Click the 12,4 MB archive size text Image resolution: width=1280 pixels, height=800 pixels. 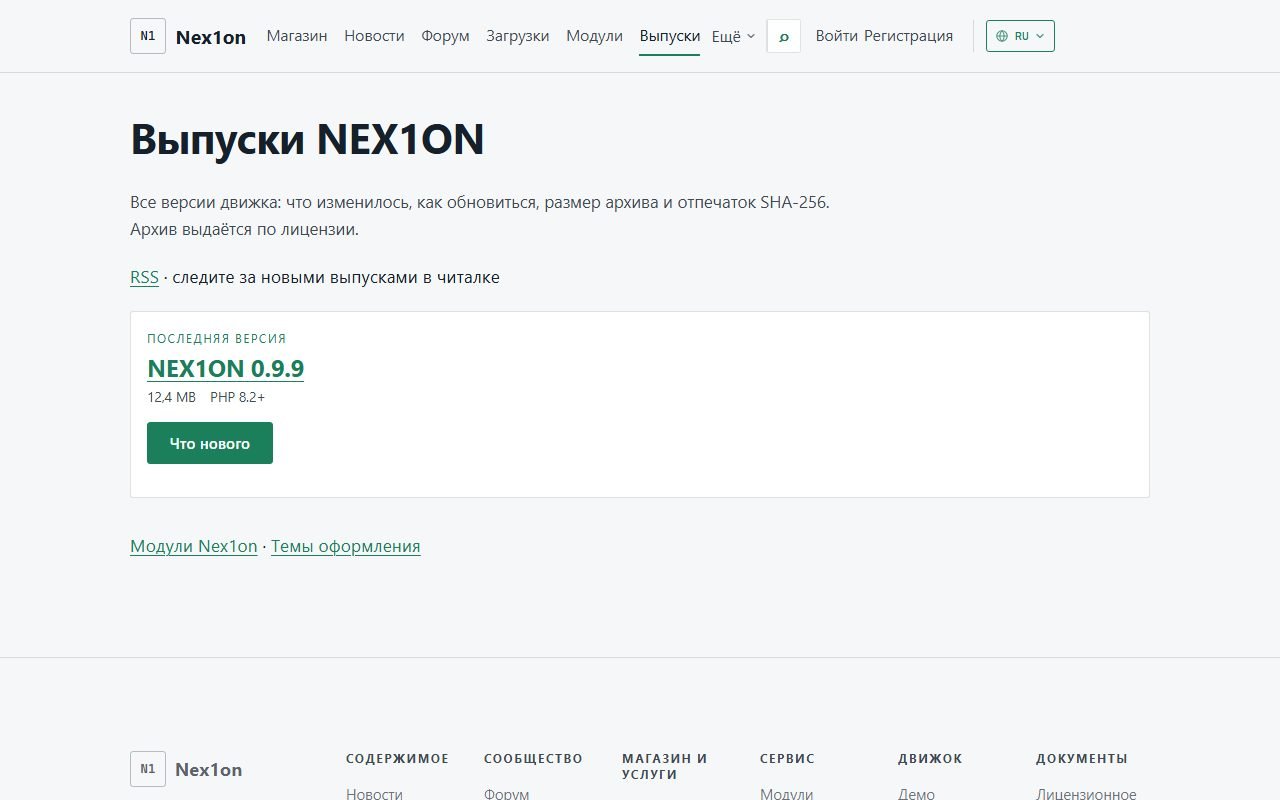coord(172,397)
